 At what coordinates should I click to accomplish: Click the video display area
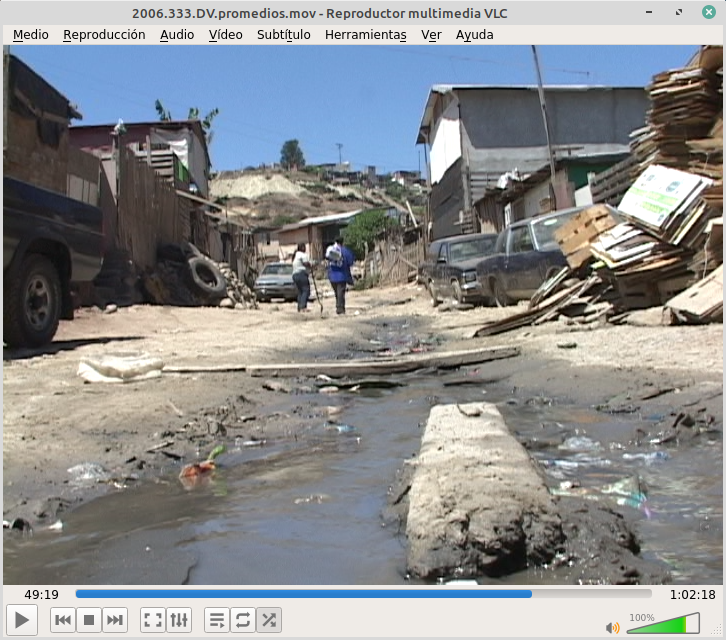[x=363, y=314]
